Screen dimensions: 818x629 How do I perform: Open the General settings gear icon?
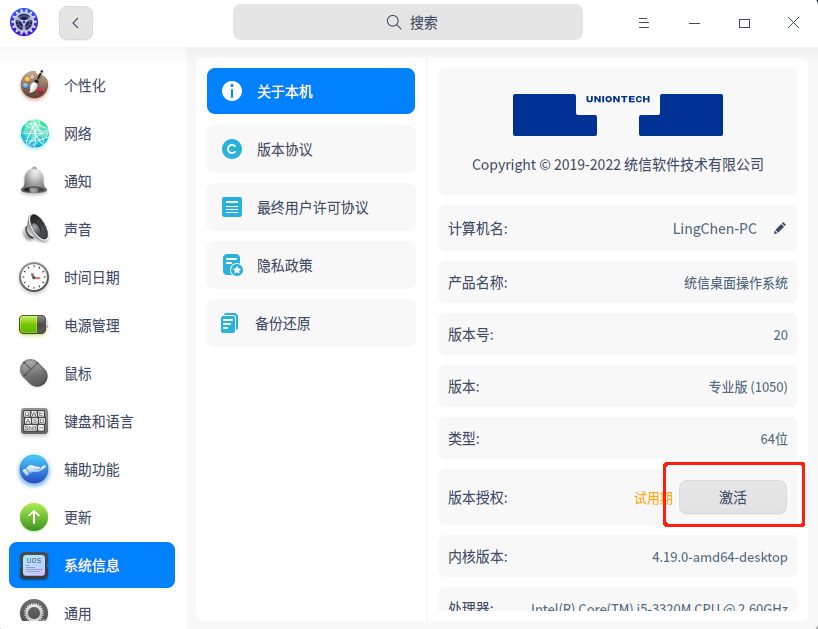tap(34, 611)
